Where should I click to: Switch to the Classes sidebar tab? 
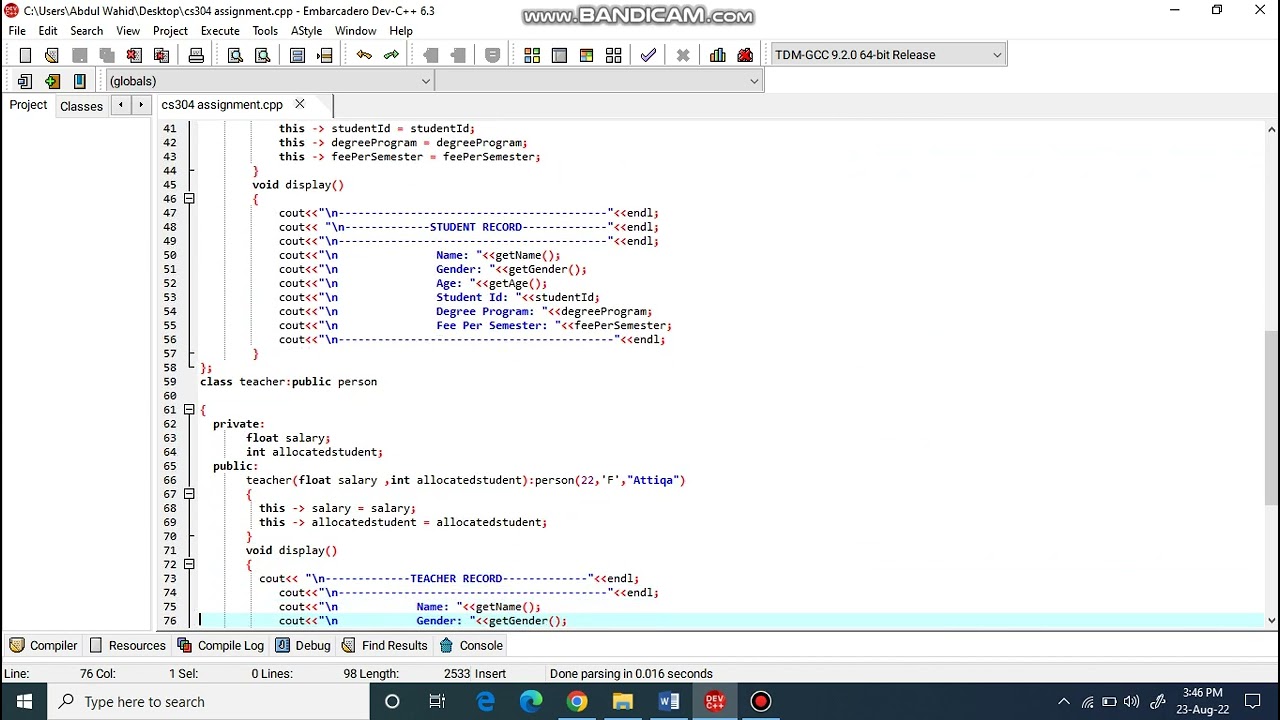81,105
